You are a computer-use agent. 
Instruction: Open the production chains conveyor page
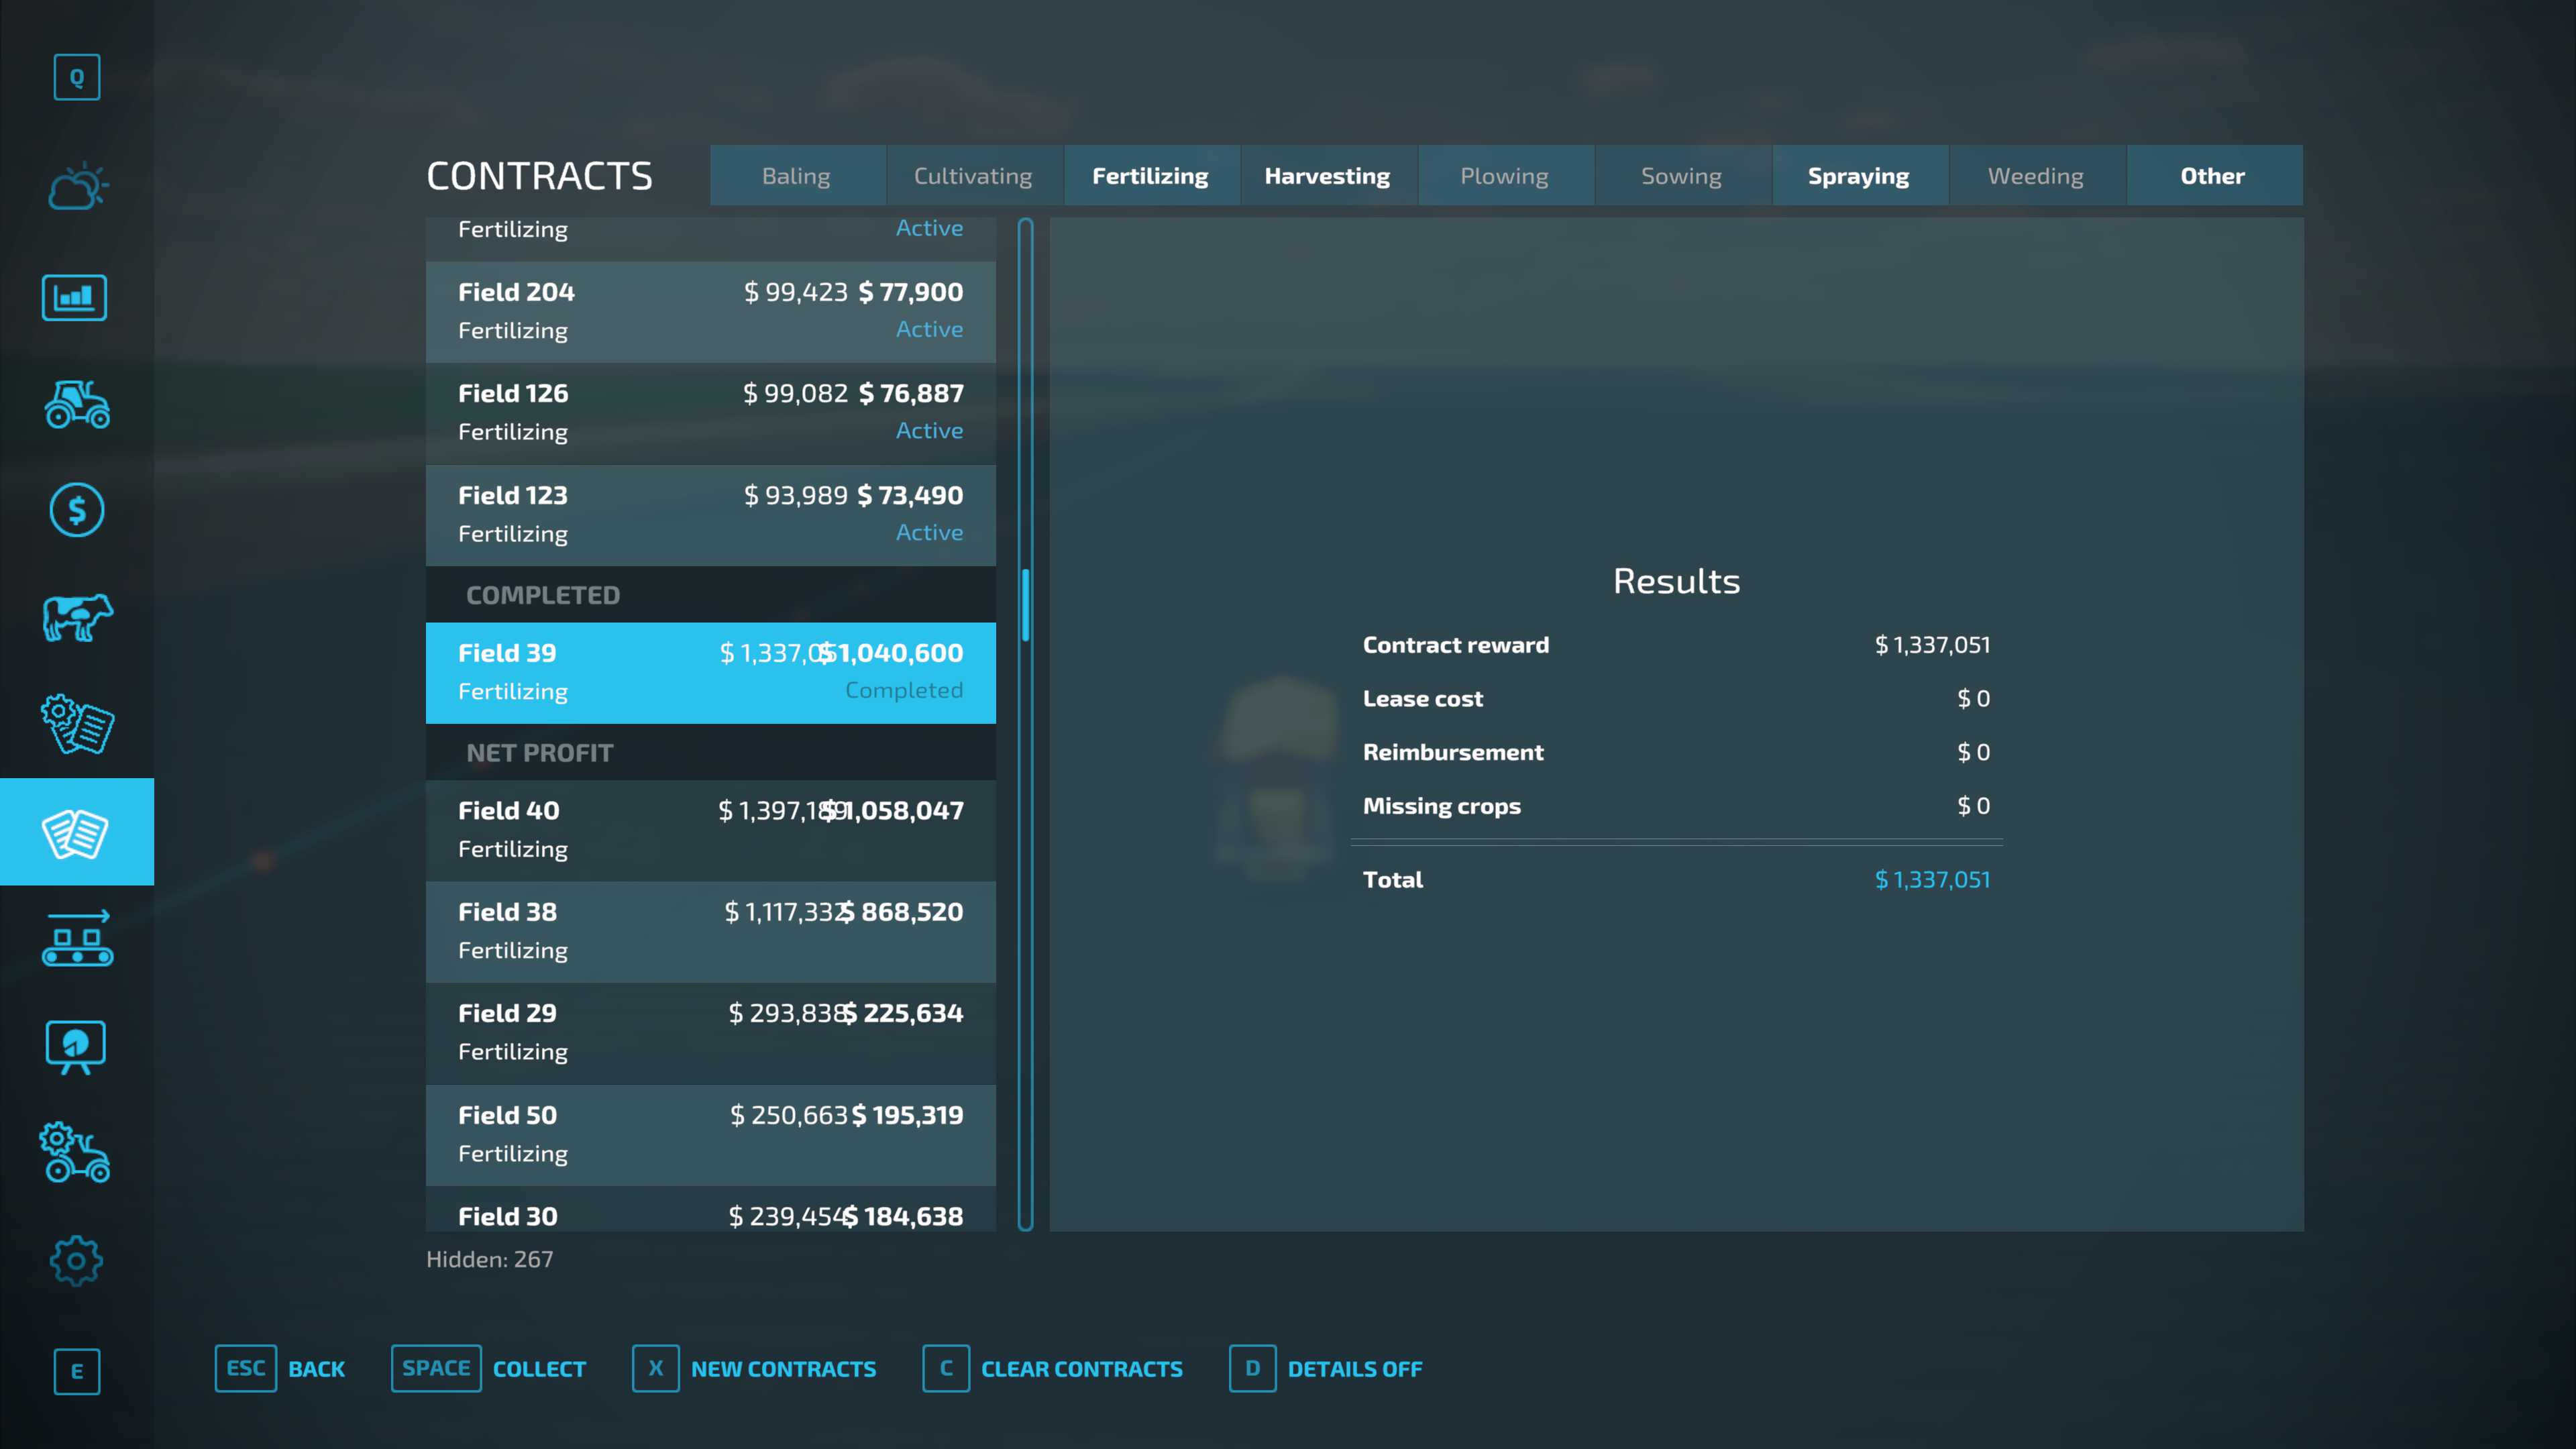coord(77,938)
